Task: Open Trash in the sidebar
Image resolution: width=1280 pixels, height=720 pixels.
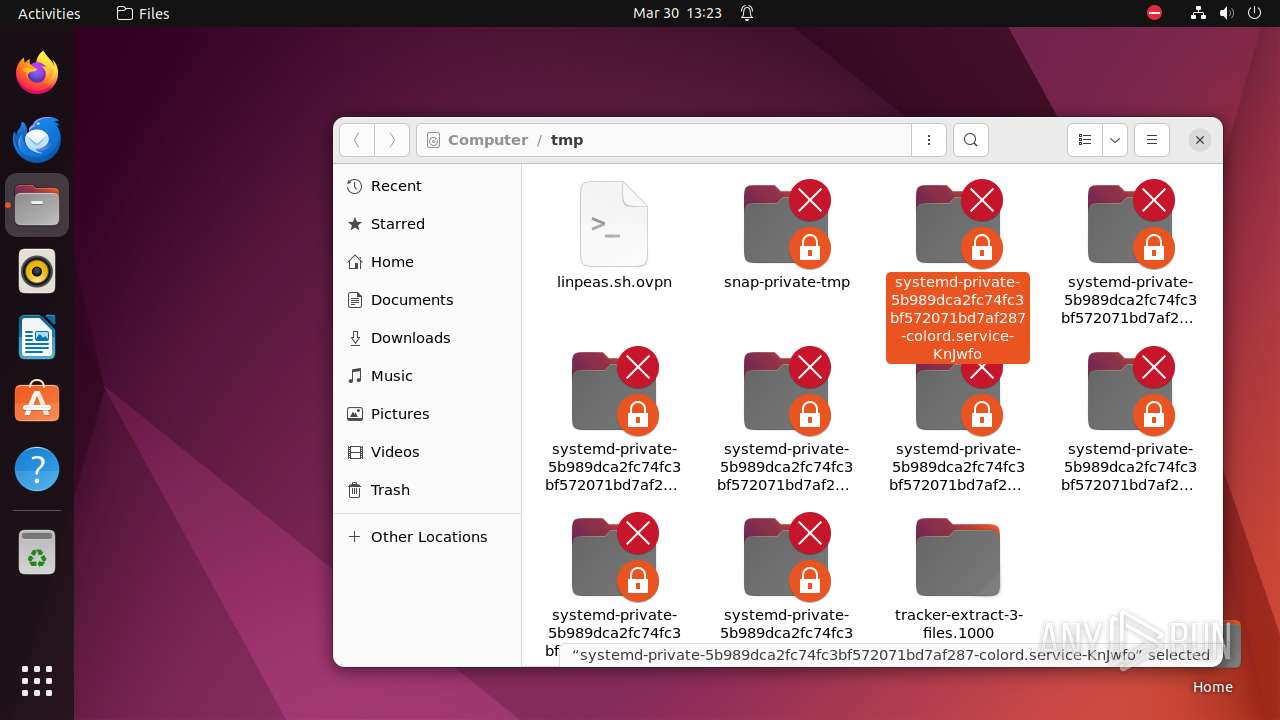Action: [427, 490]
